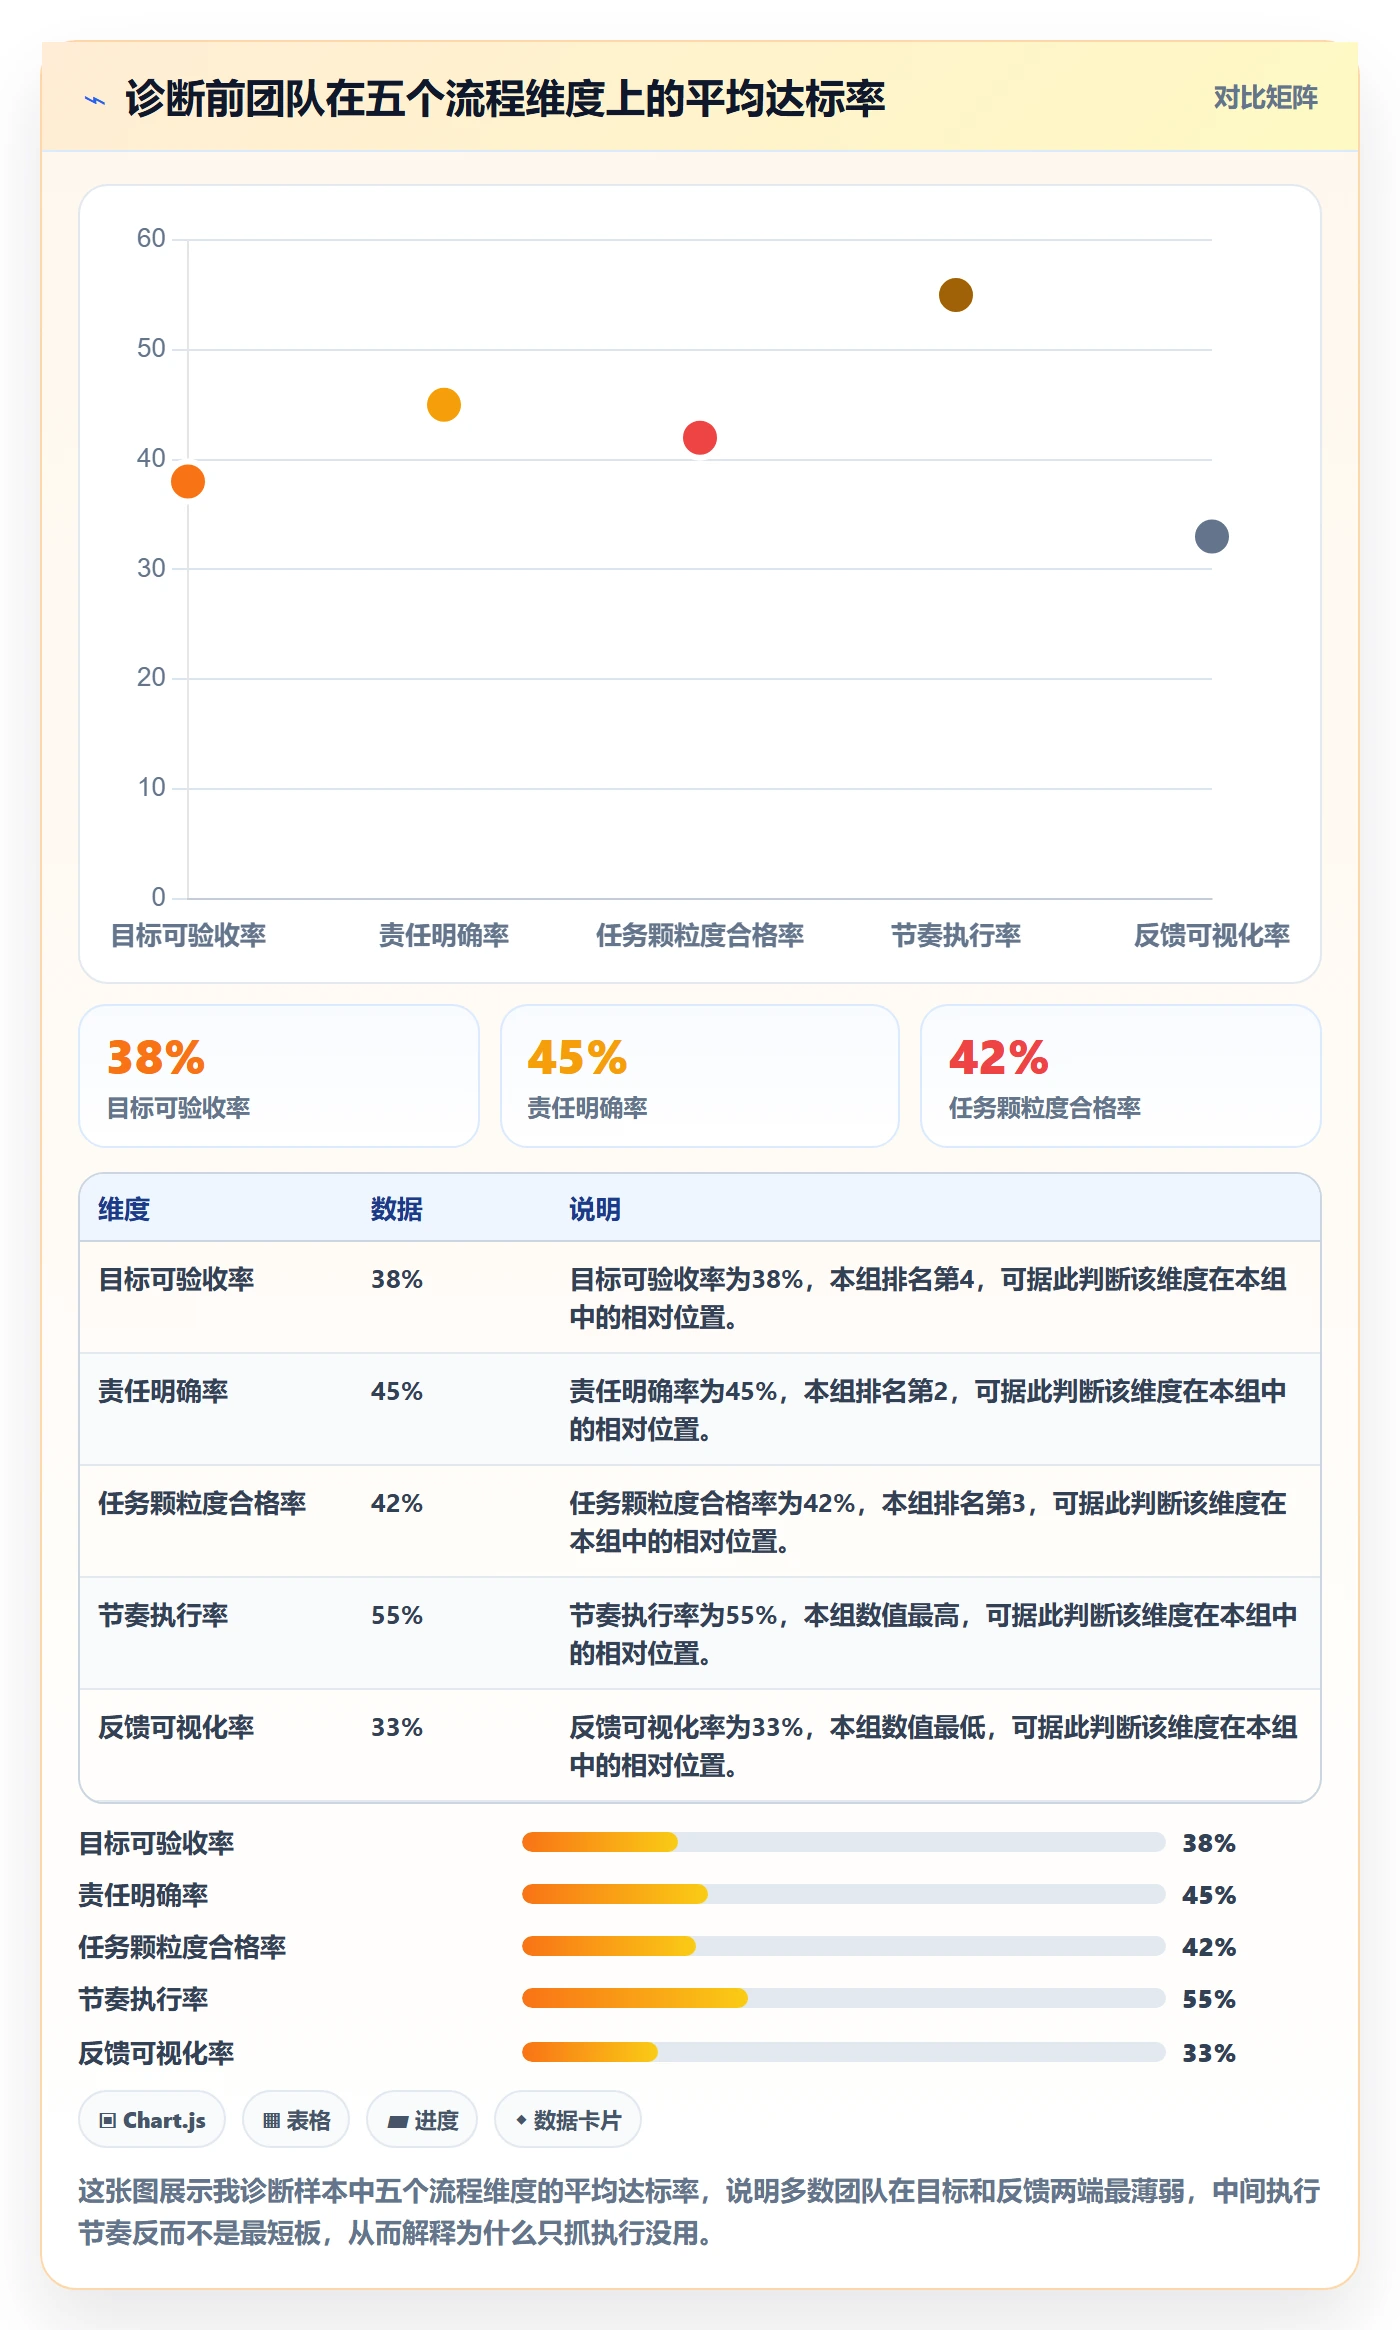Click the 反馈可视化率 33% progress bar

coord(844,2052)
